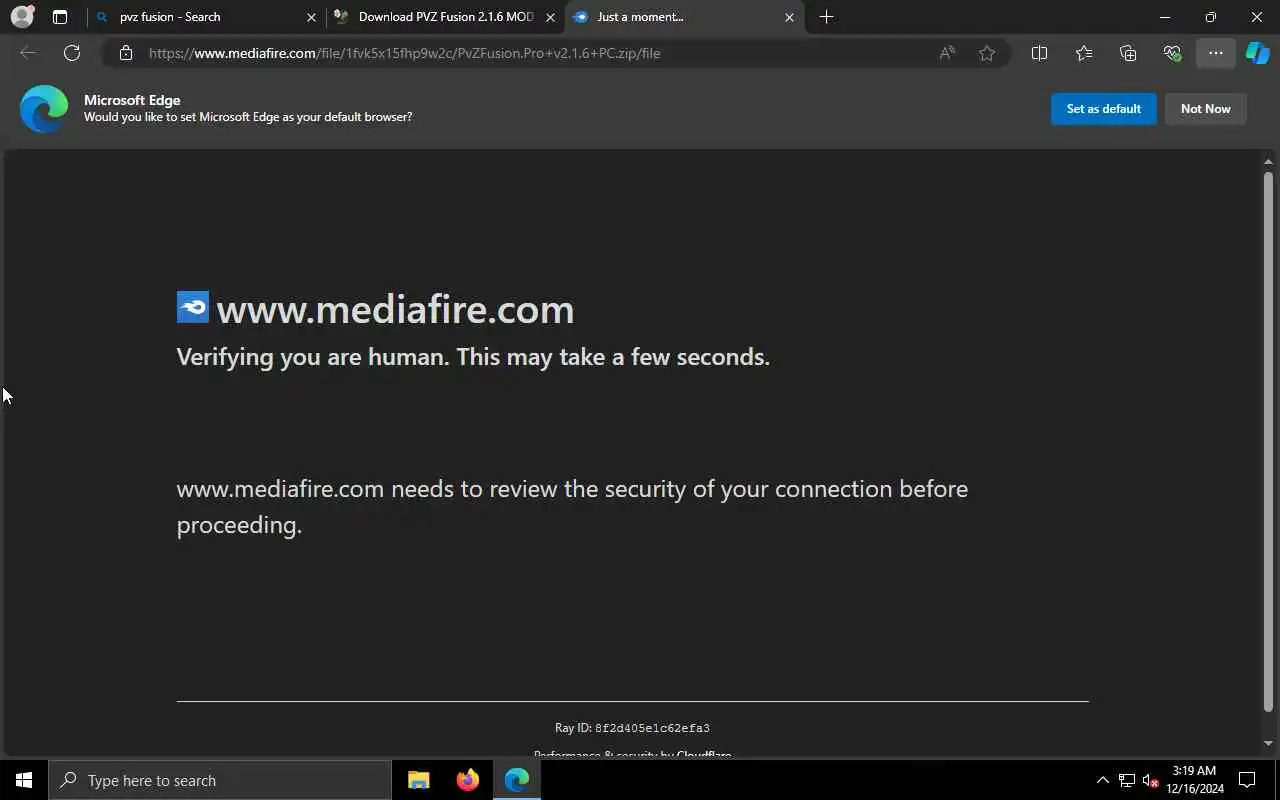Click the Verifying you are human text

tap(473, 357)
